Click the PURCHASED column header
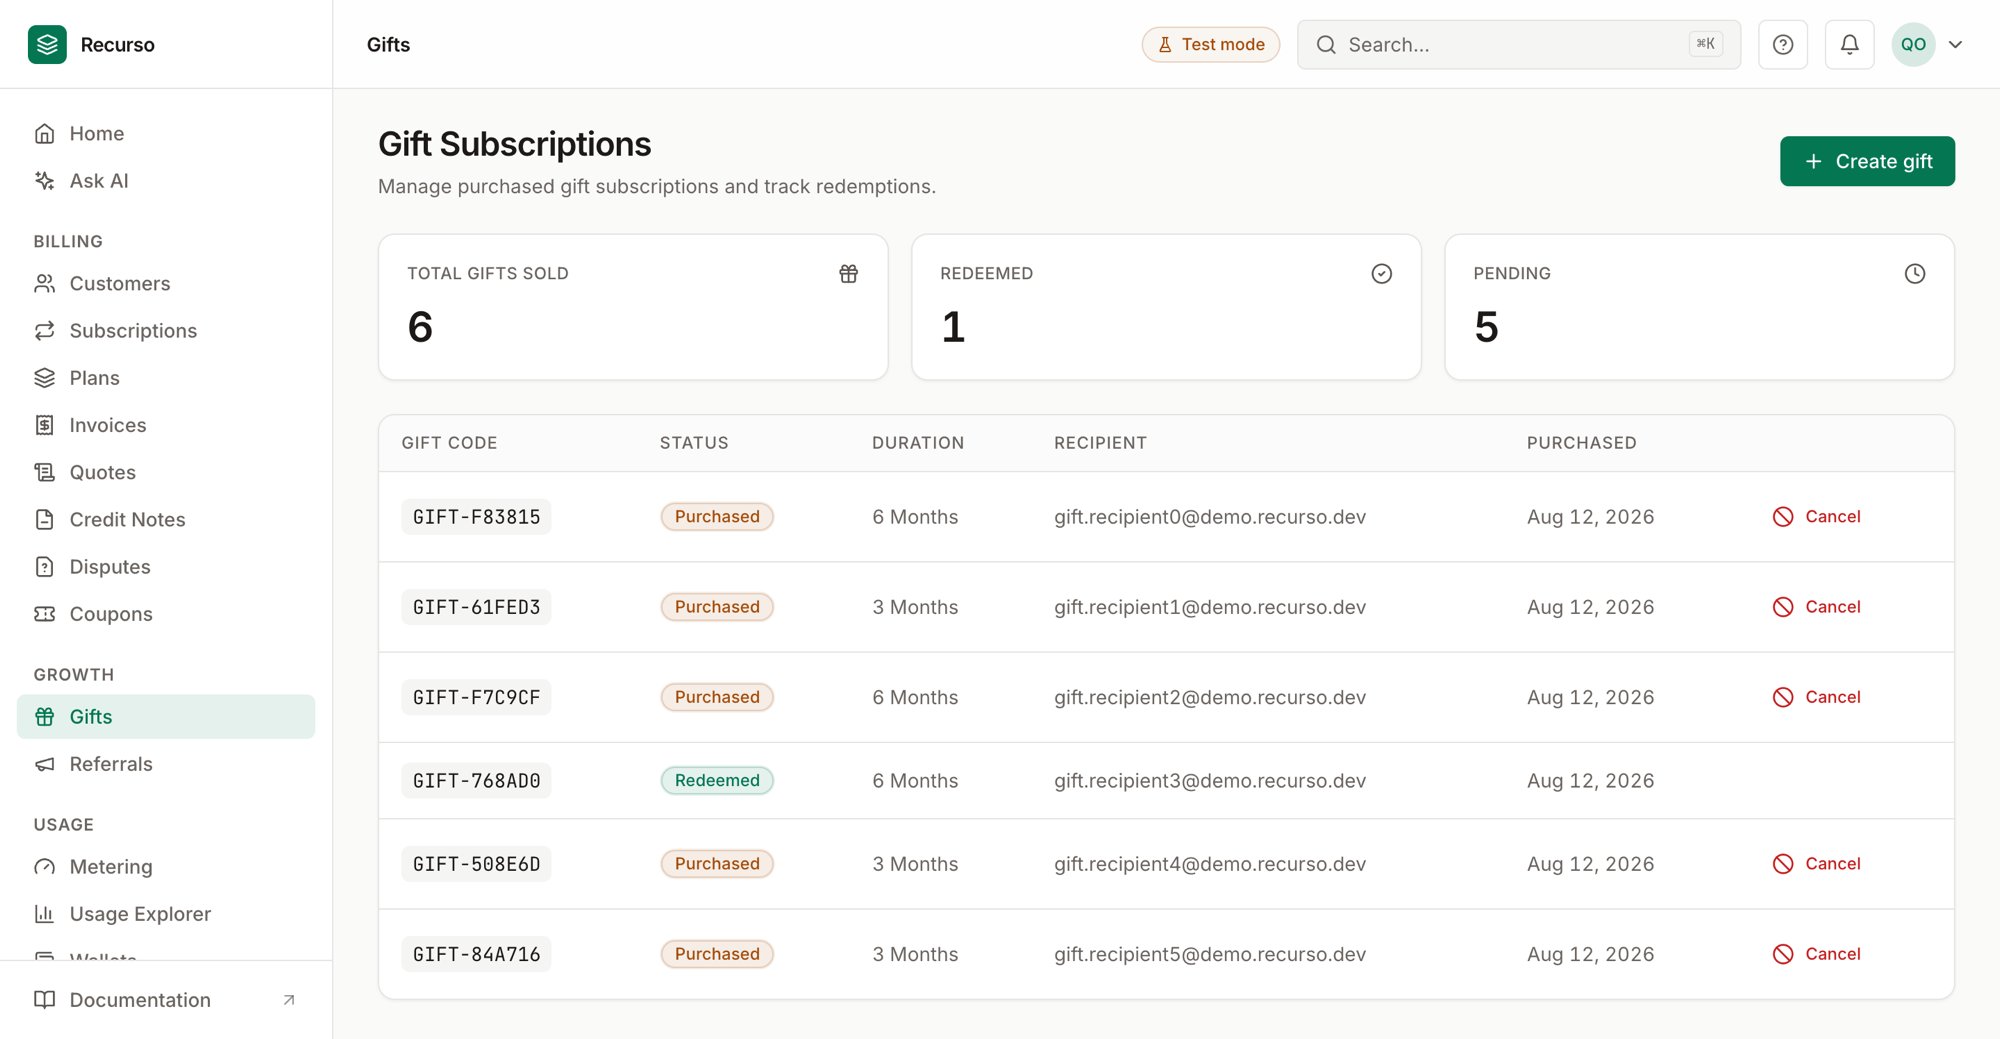Image resolution: width=2000 pixels, height=1039 pixels. [1581, 443]
